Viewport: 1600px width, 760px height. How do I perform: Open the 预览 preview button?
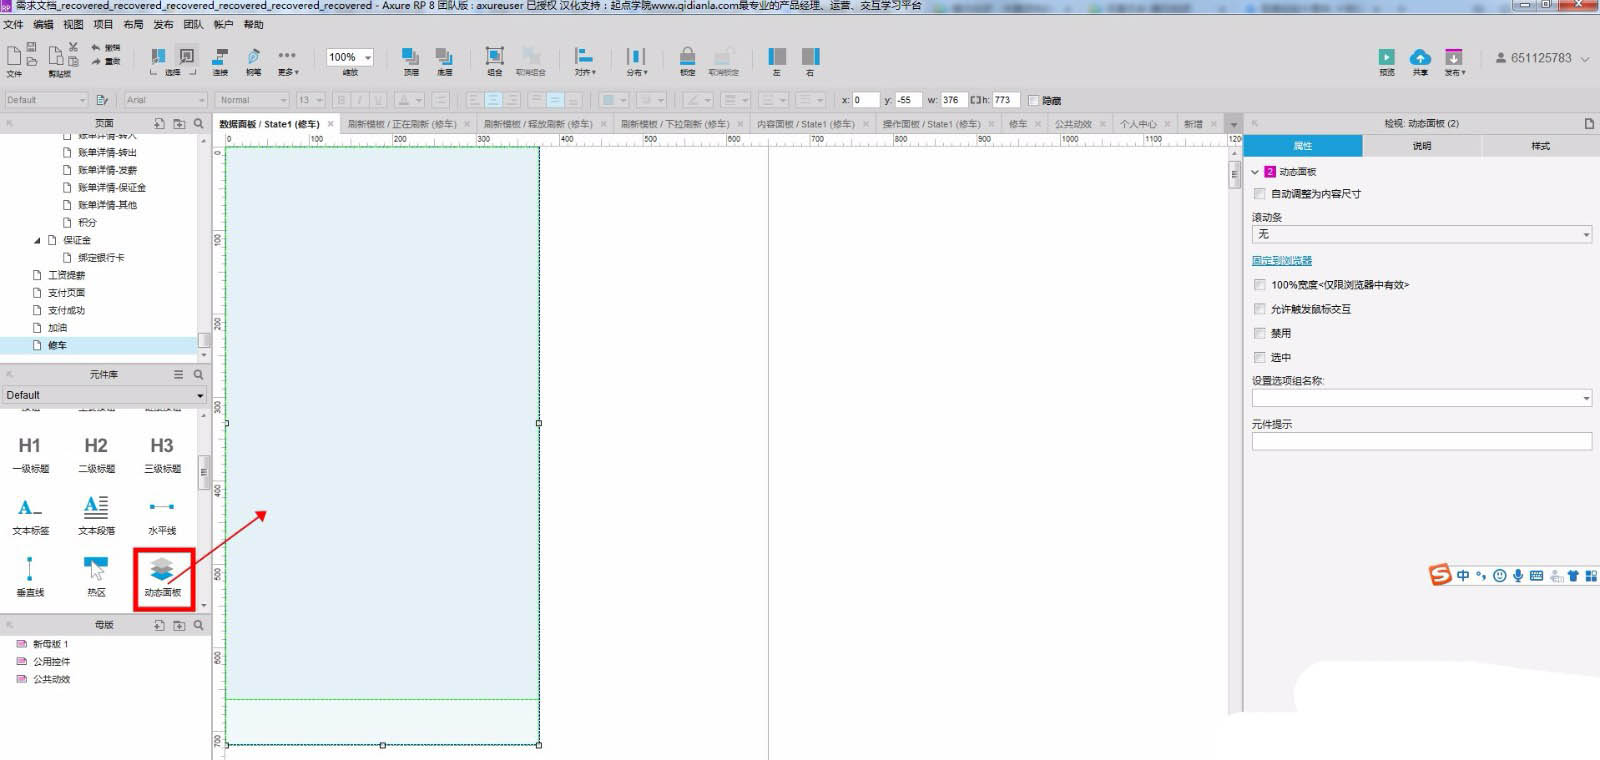(1386, 60)
